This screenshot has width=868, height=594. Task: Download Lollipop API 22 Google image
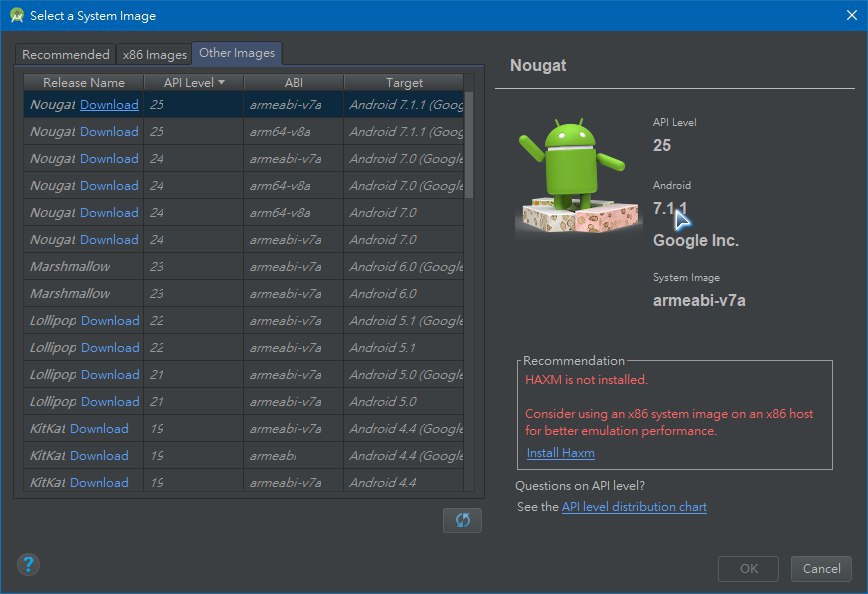tap(110, 321)
